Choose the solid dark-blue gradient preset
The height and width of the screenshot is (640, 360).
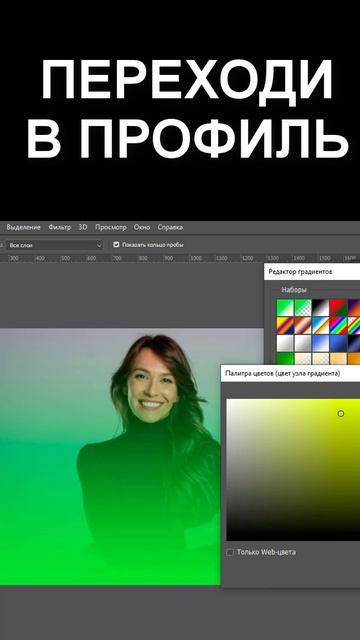tap(338, 343)
